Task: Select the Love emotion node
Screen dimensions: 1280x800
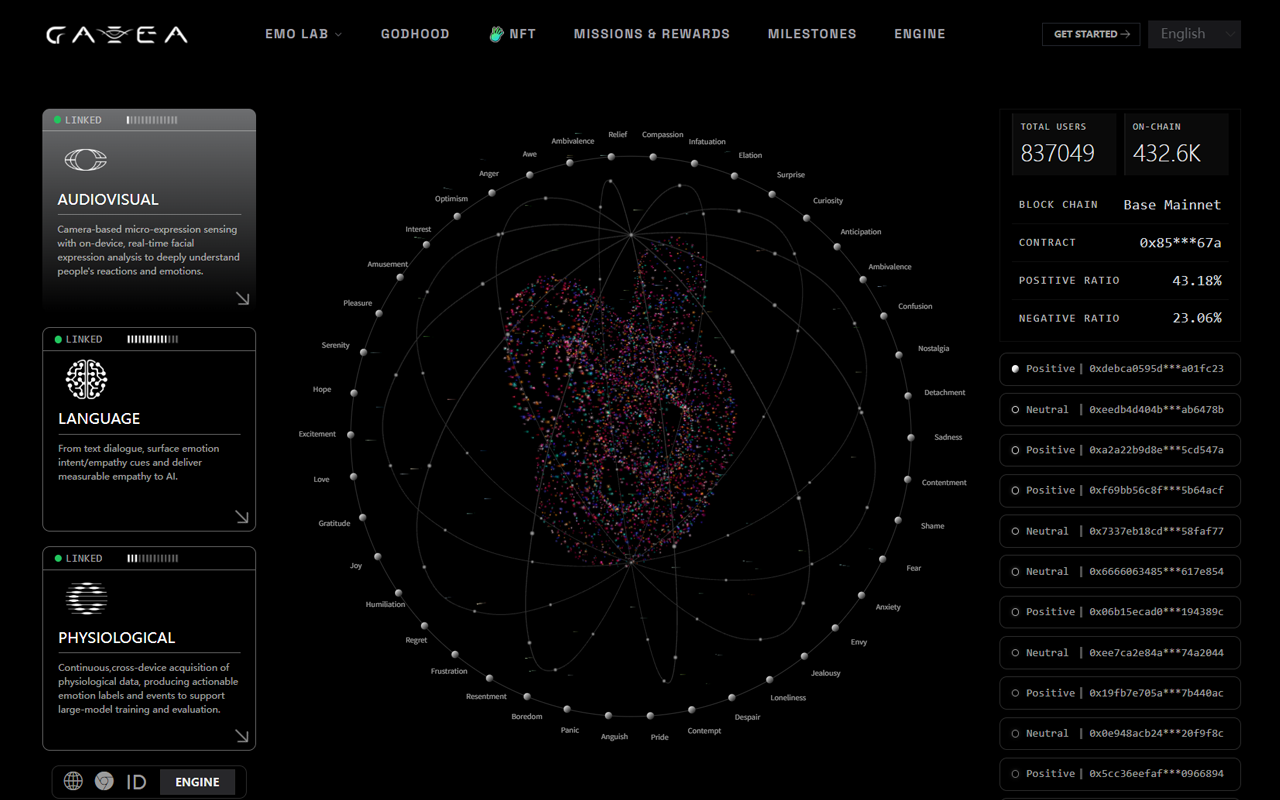Action: click(354, 476)
